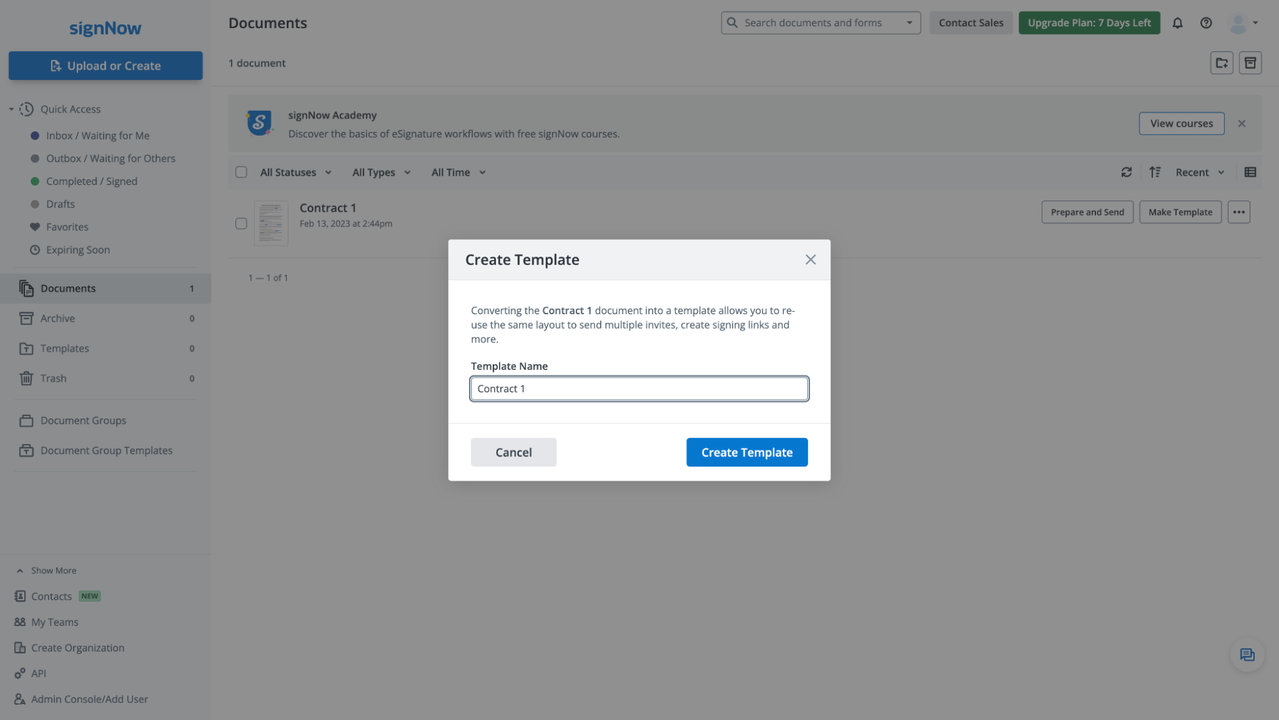Open the notifications bell icon
This screenshot has height=720, width=1279.
[1177, 22]
